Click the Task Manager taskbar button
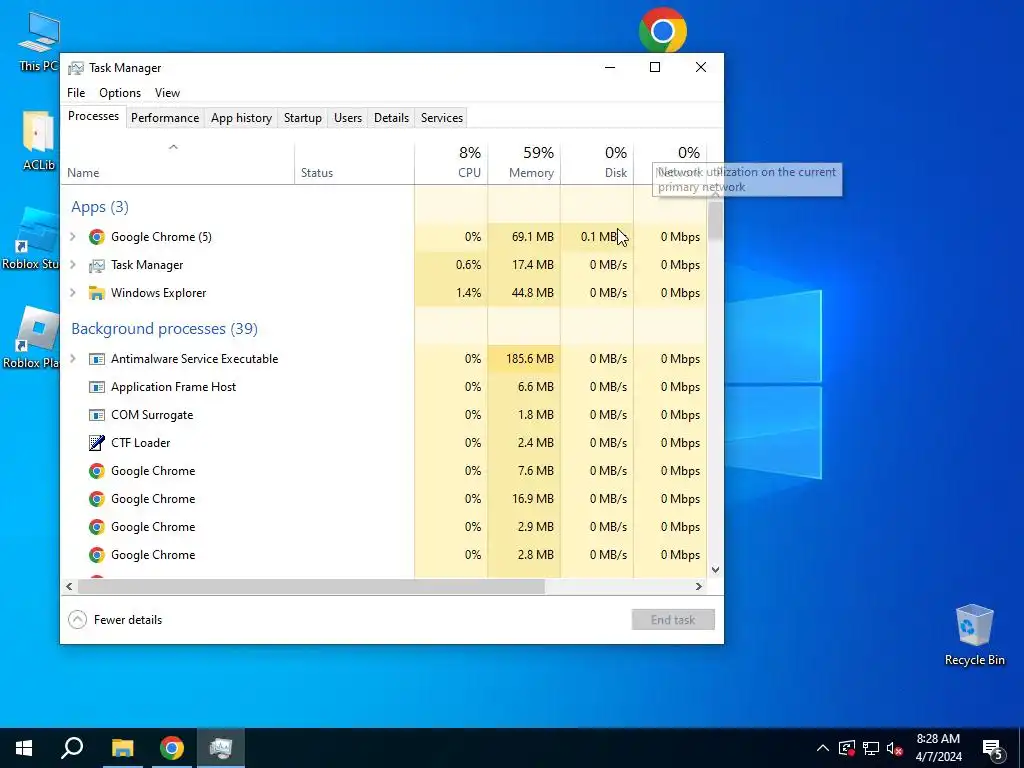 (221, 748)
